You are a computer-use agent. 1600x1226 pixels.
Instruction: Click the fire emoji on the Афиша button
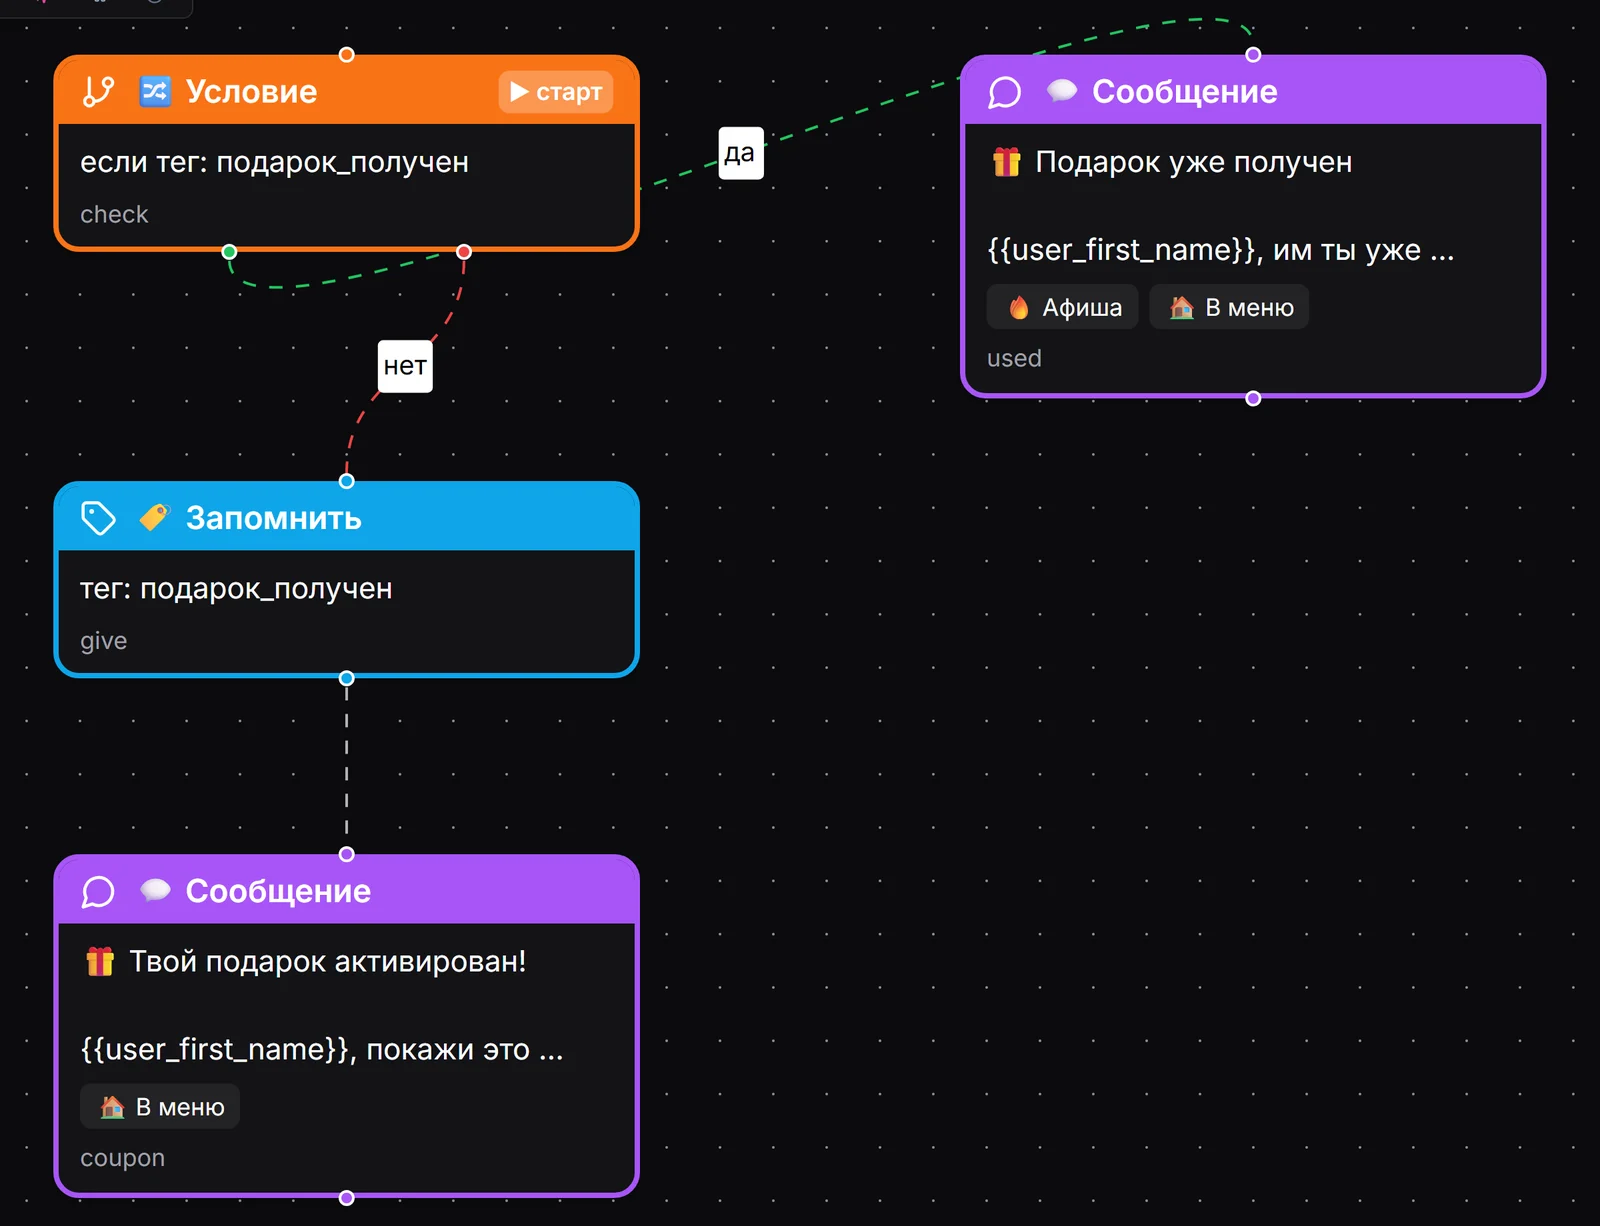point(1018,307)
